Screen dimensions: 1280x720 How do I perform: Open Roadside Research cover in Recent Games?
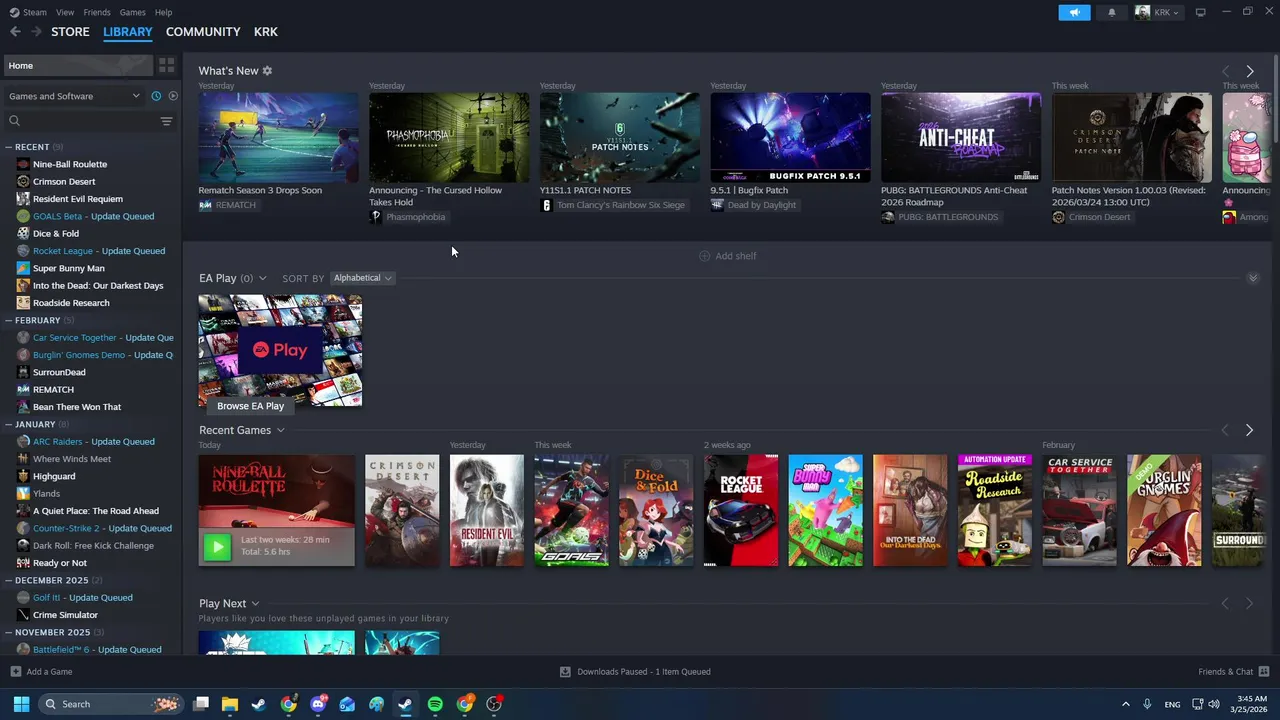(x=995, y=510)
